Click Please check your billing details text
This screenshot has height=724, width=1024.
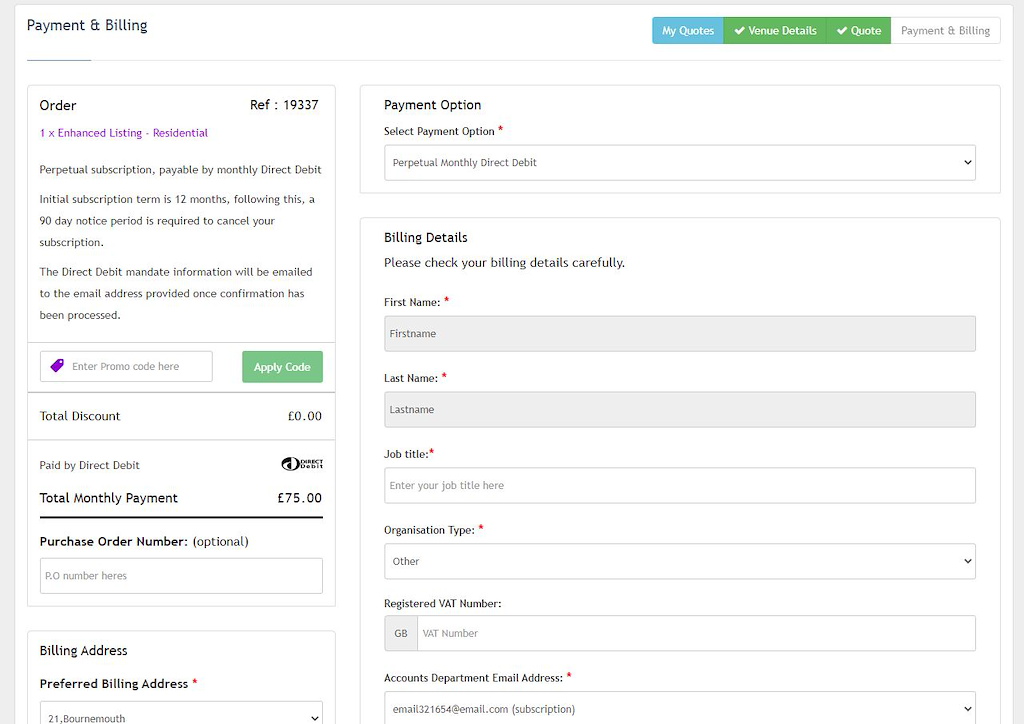(504, 262)
